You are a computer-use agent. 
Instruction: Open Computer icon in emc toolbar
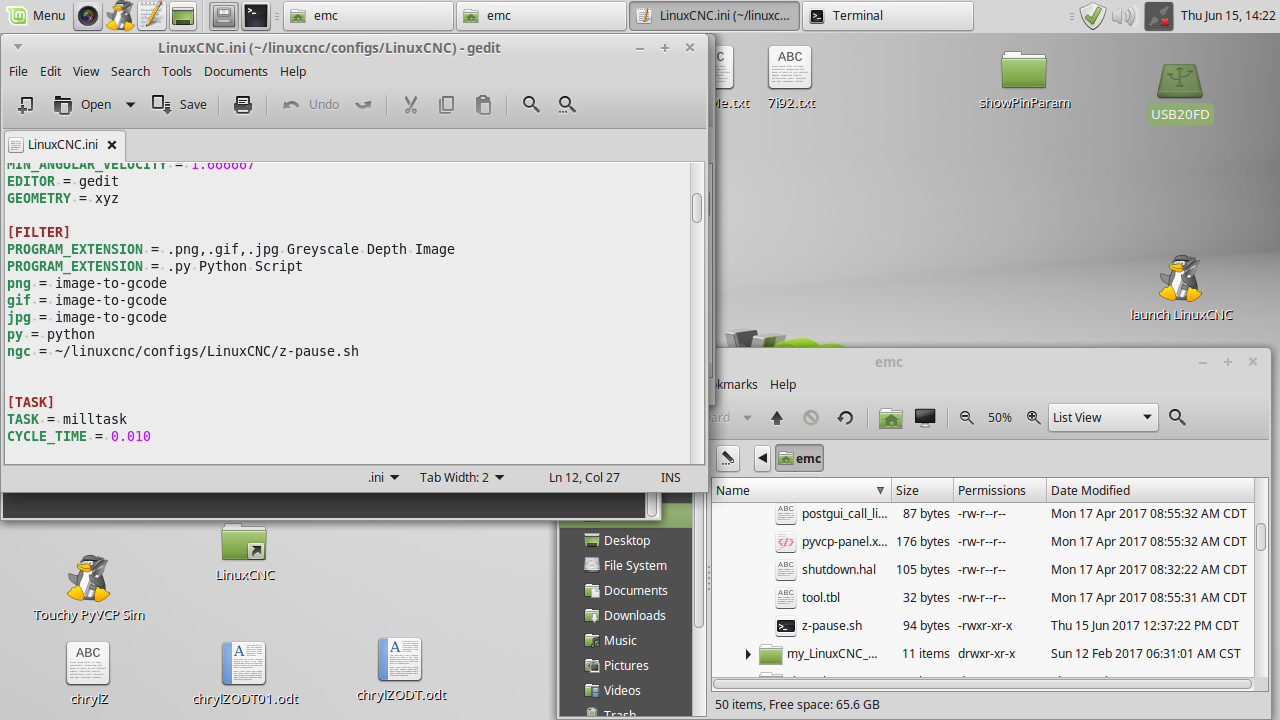click(925, 418)
